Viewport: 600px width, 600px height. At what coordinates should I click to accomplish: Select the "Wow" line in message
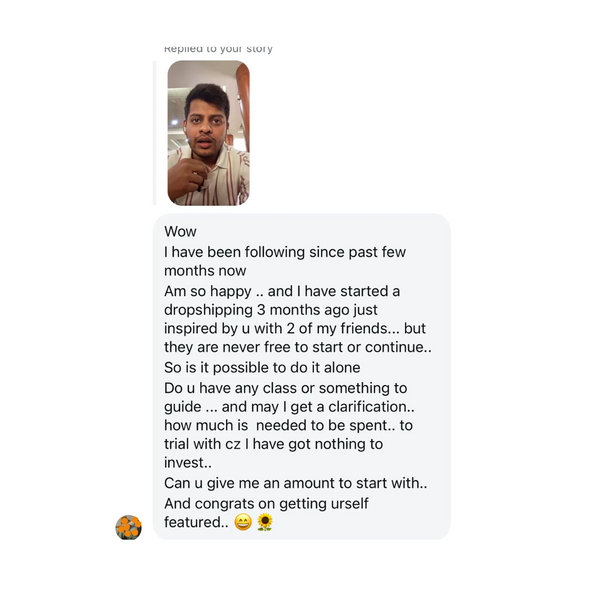coord(181,232)
